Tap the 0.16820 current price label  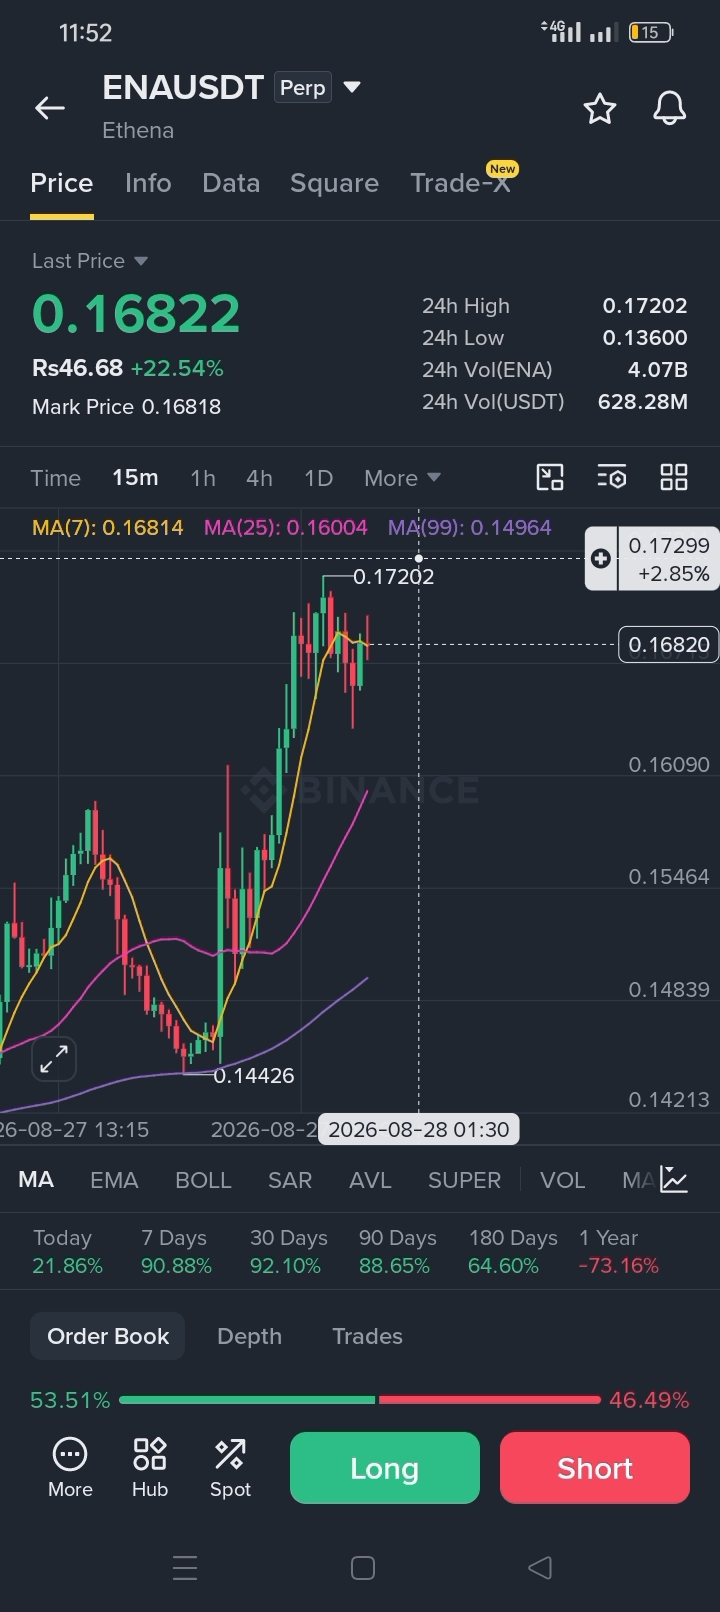(x=669, y=645)
